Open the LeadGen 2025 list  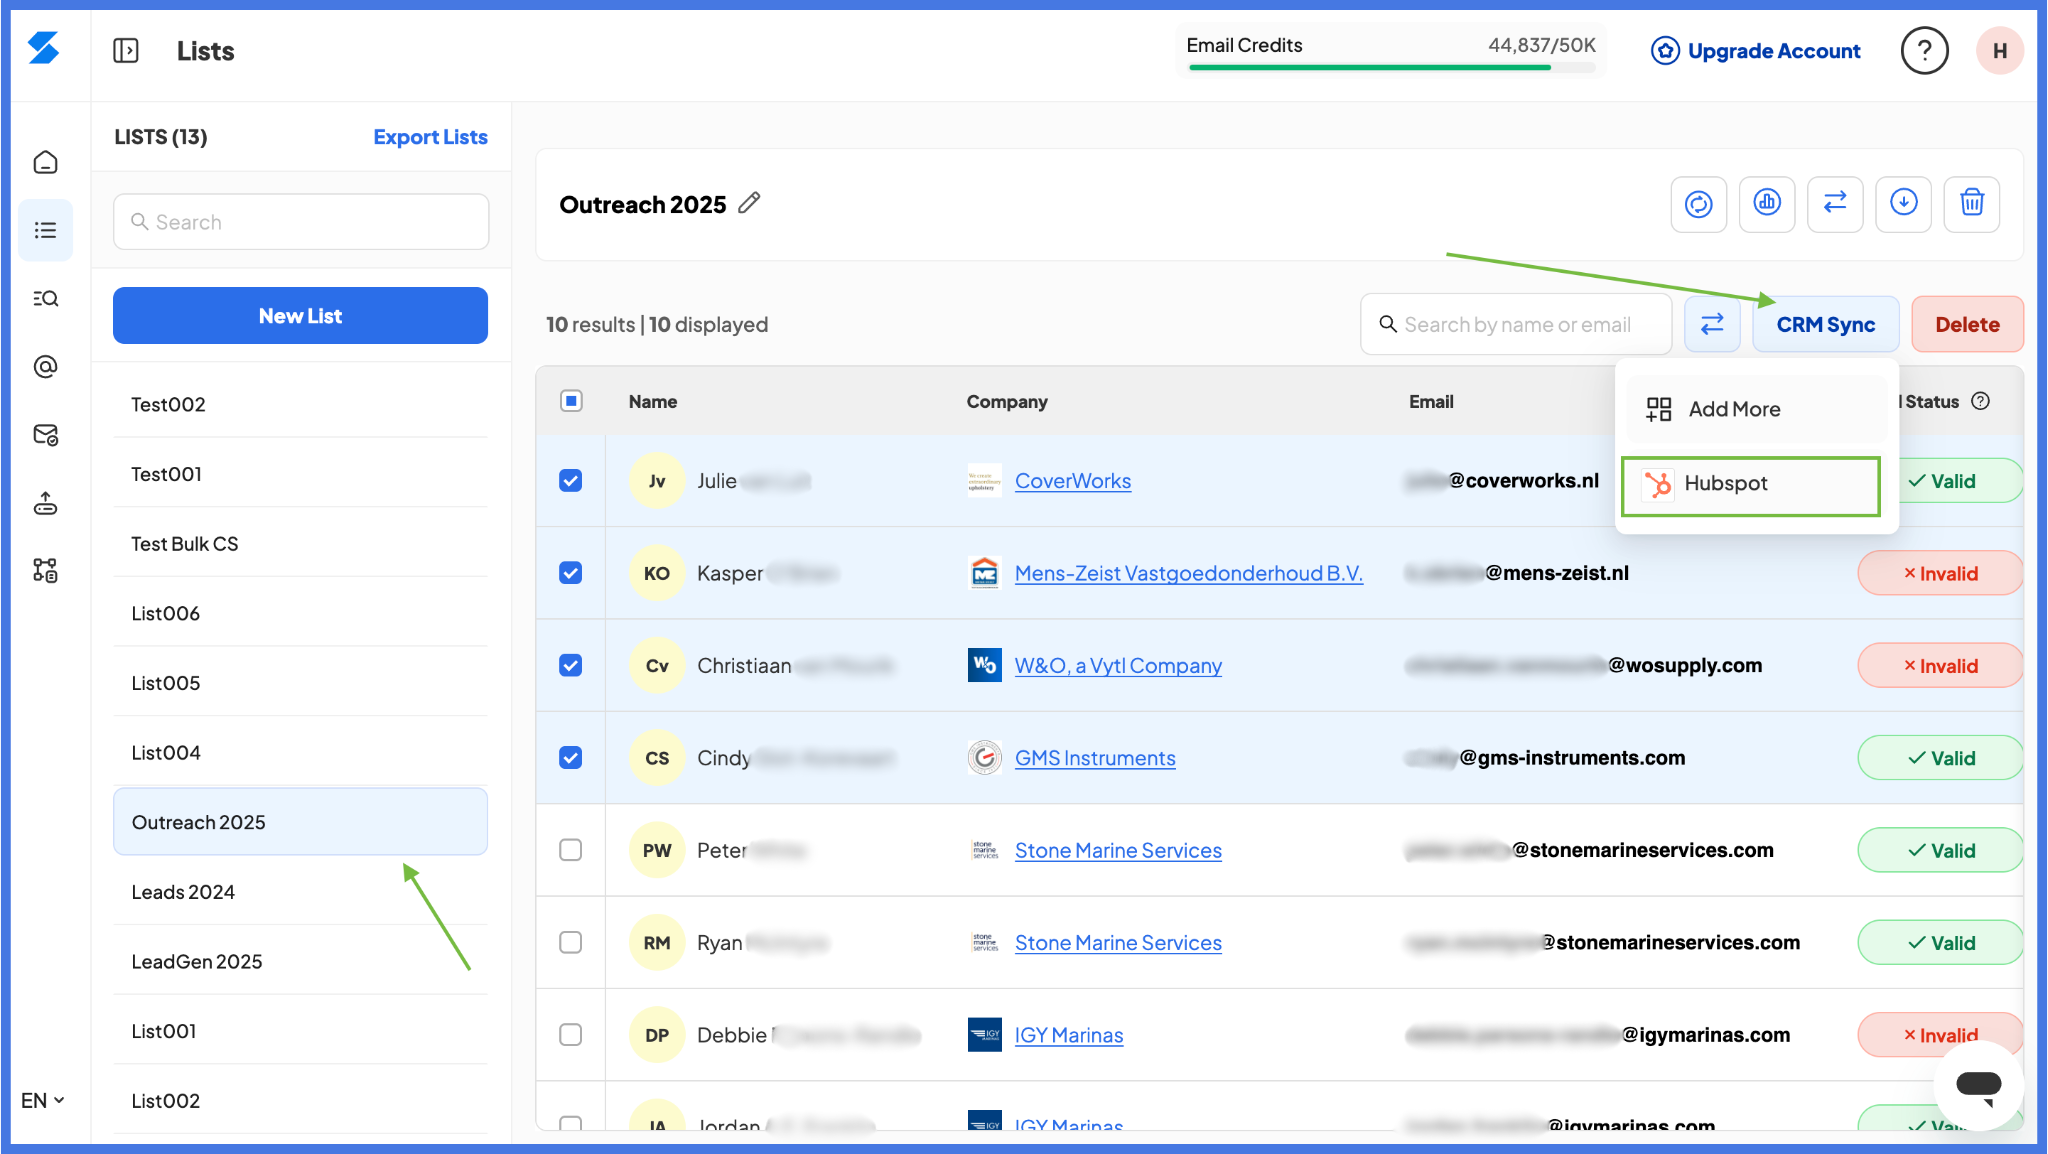tap(300, 962)
